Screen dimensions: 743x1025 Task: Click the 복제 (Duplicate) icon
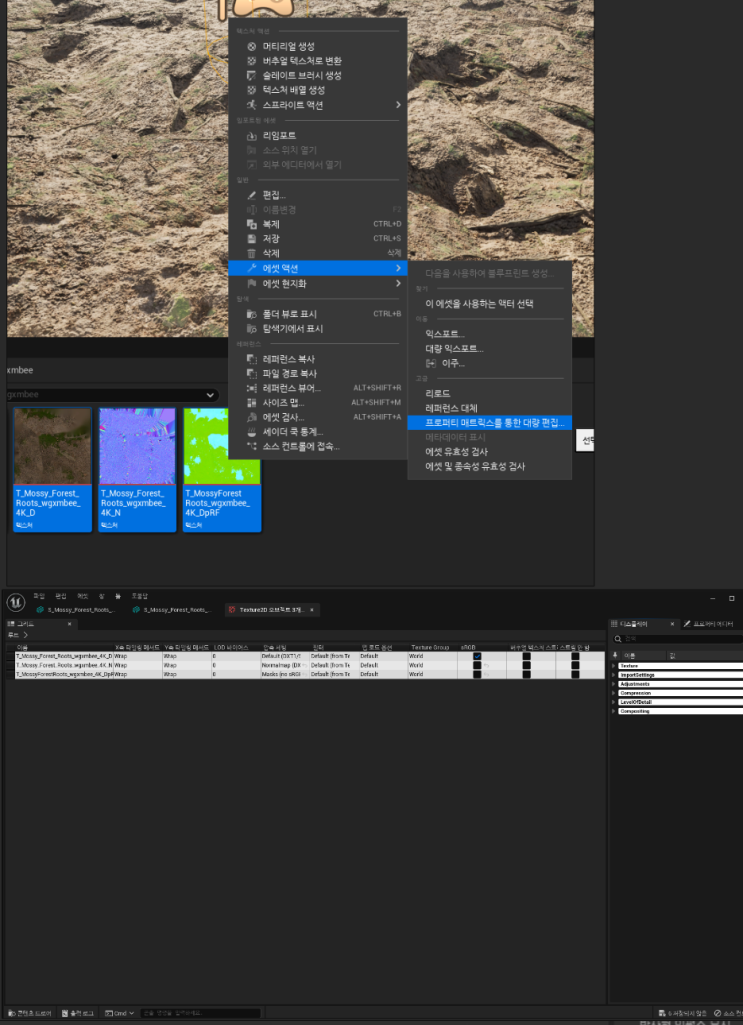[x=252, y=224]
